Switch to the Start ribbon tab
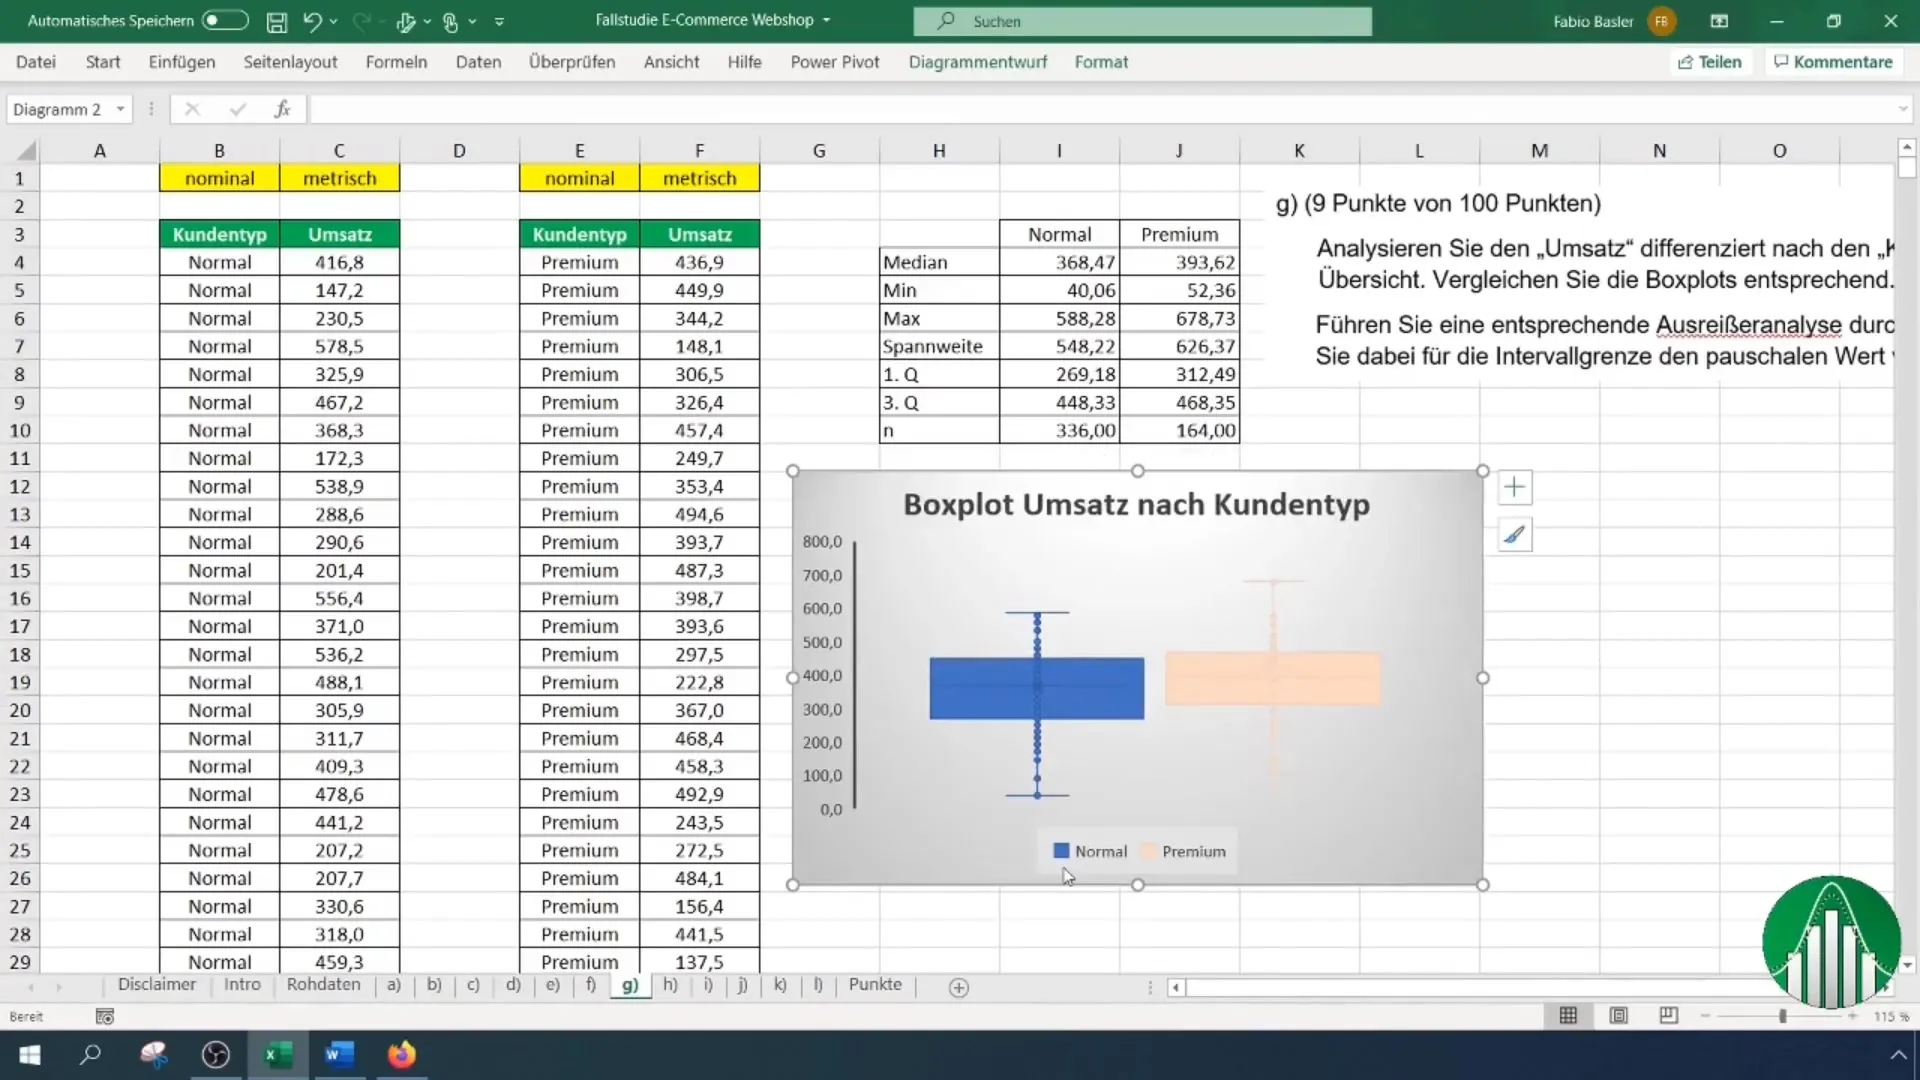Viewport: 1920px width, 1080px height. (103, 62)
